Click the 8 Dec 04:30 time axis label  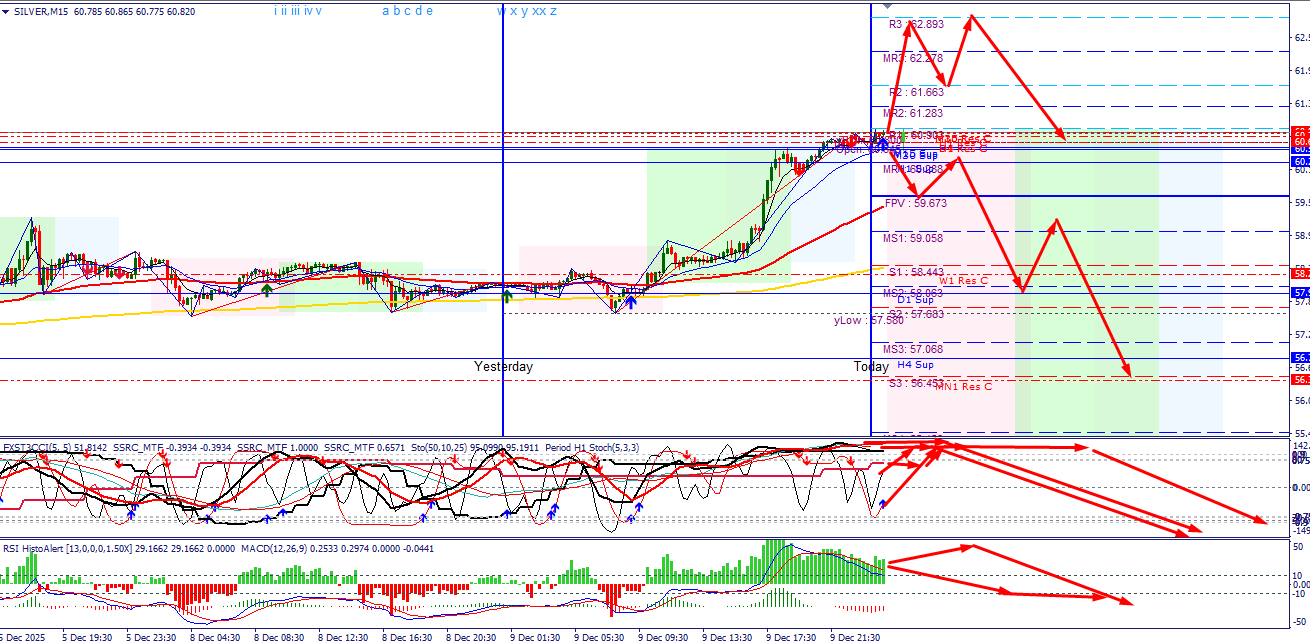pyautogui.click(x=215, y=636)
